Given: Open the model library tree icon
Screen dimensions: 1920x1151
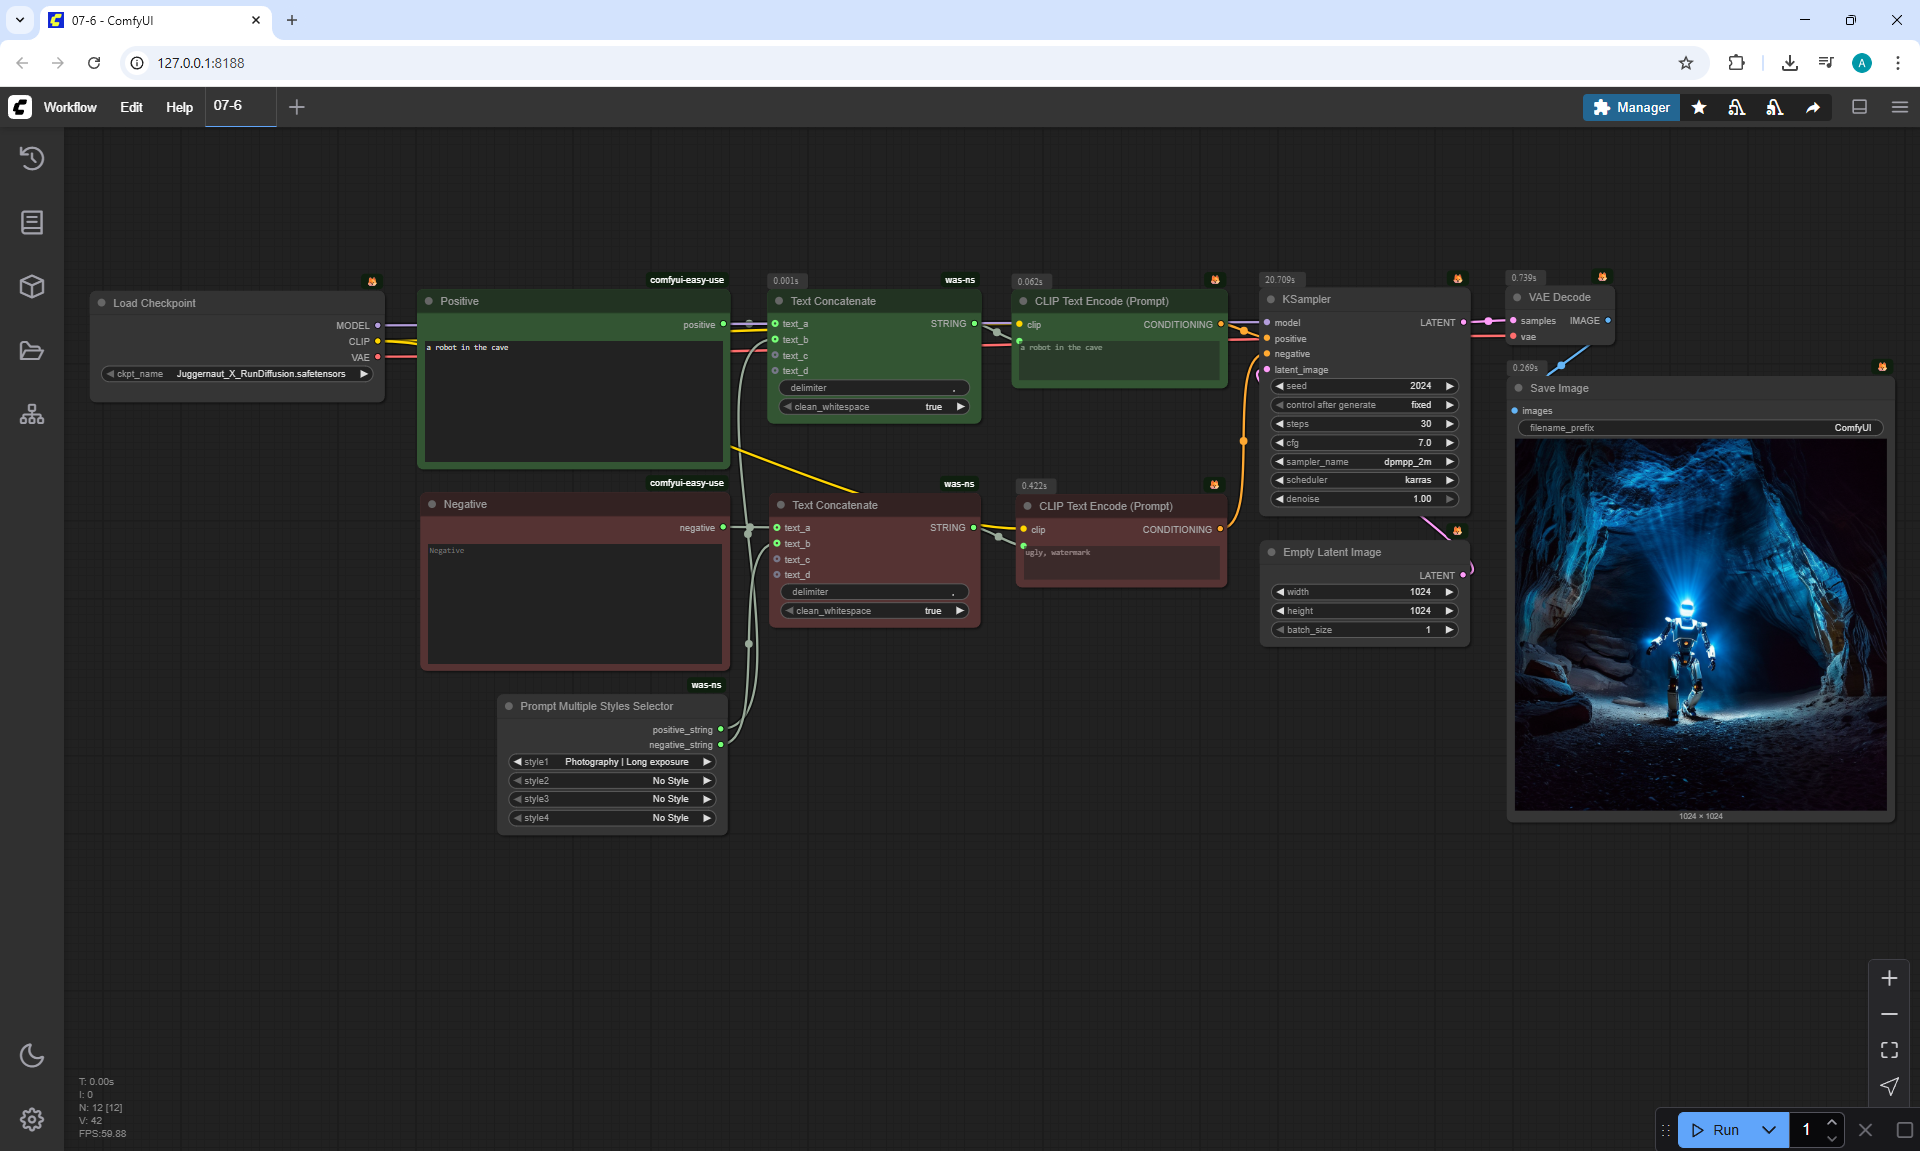Looking at the screenshot, I should click(x=32, y=415).
